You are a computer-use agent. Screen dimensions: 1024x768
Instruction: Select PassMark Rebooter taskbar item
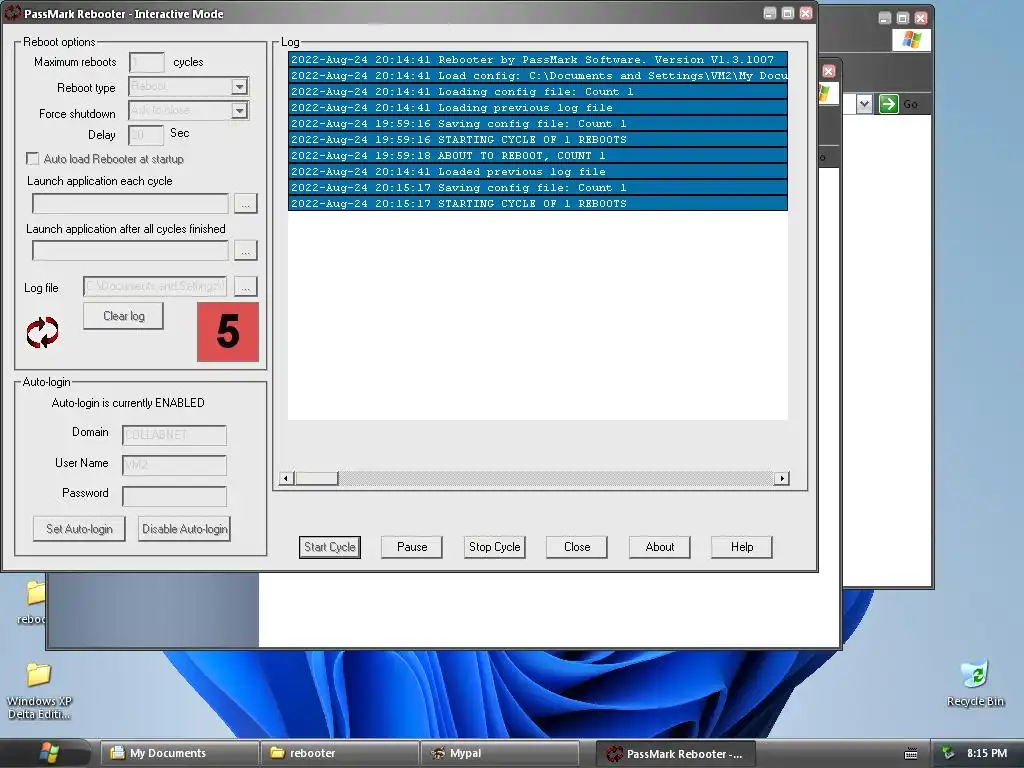pyautogui.click(x=675, y=754)
